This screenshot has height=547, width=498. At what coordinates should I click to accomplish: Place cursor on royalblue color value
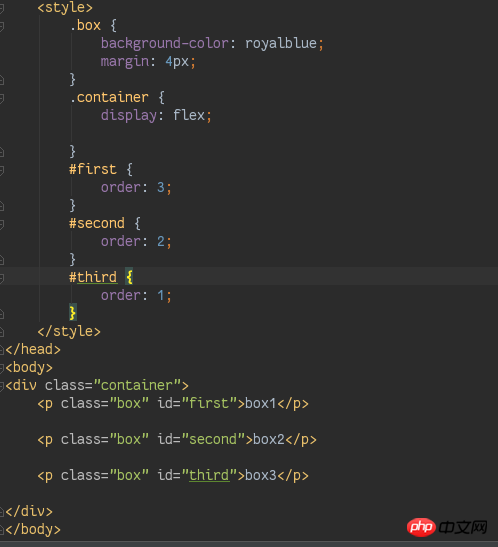(281, 44)
